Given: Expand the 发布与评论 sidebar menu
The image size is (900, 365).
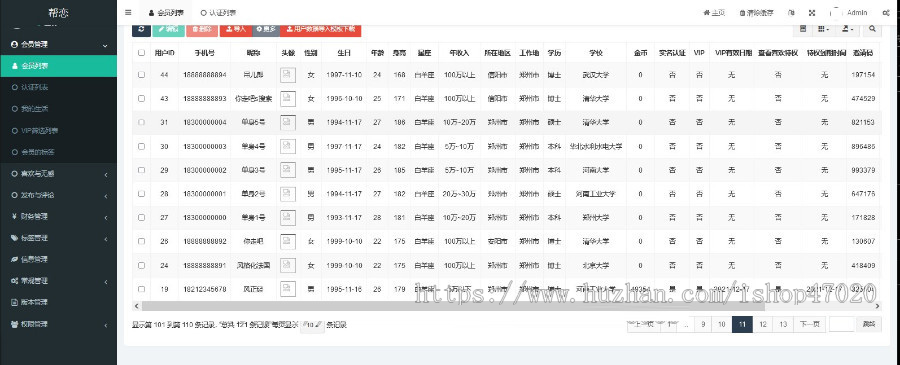Looking at the screenshot, I should pos(58,195).
